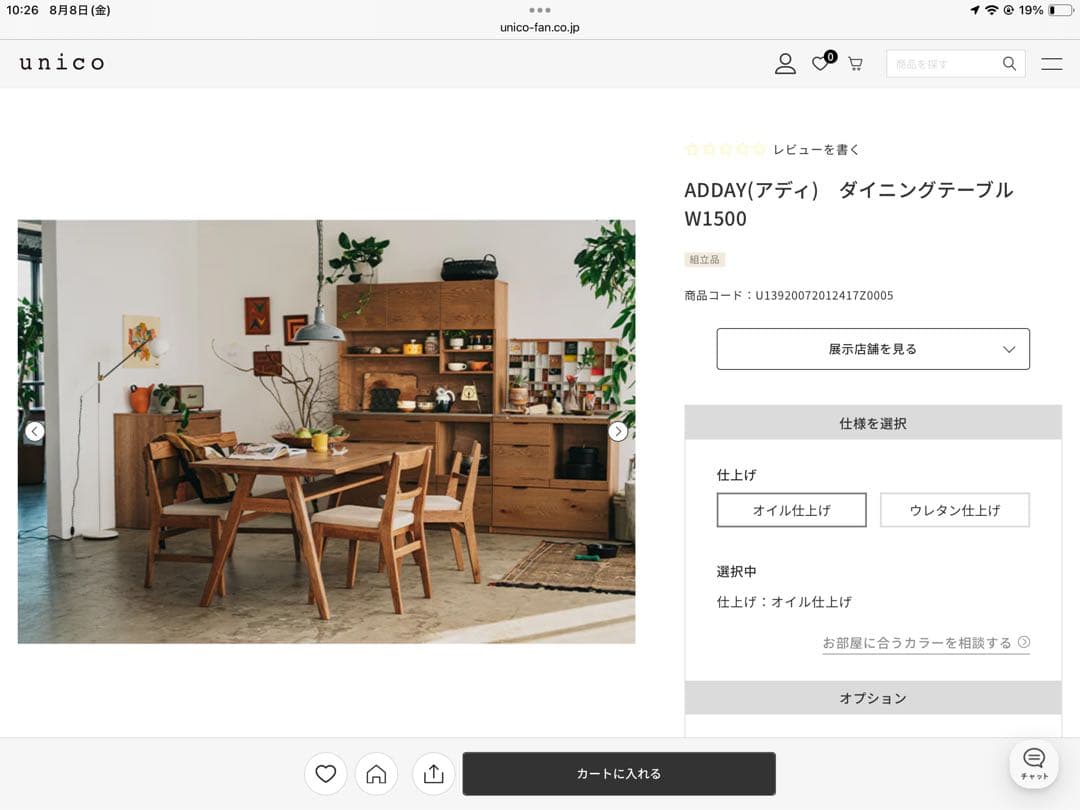1080x810 pixels.
Task: Show the previous product image with left arrow
Action: tap(35, 431)
